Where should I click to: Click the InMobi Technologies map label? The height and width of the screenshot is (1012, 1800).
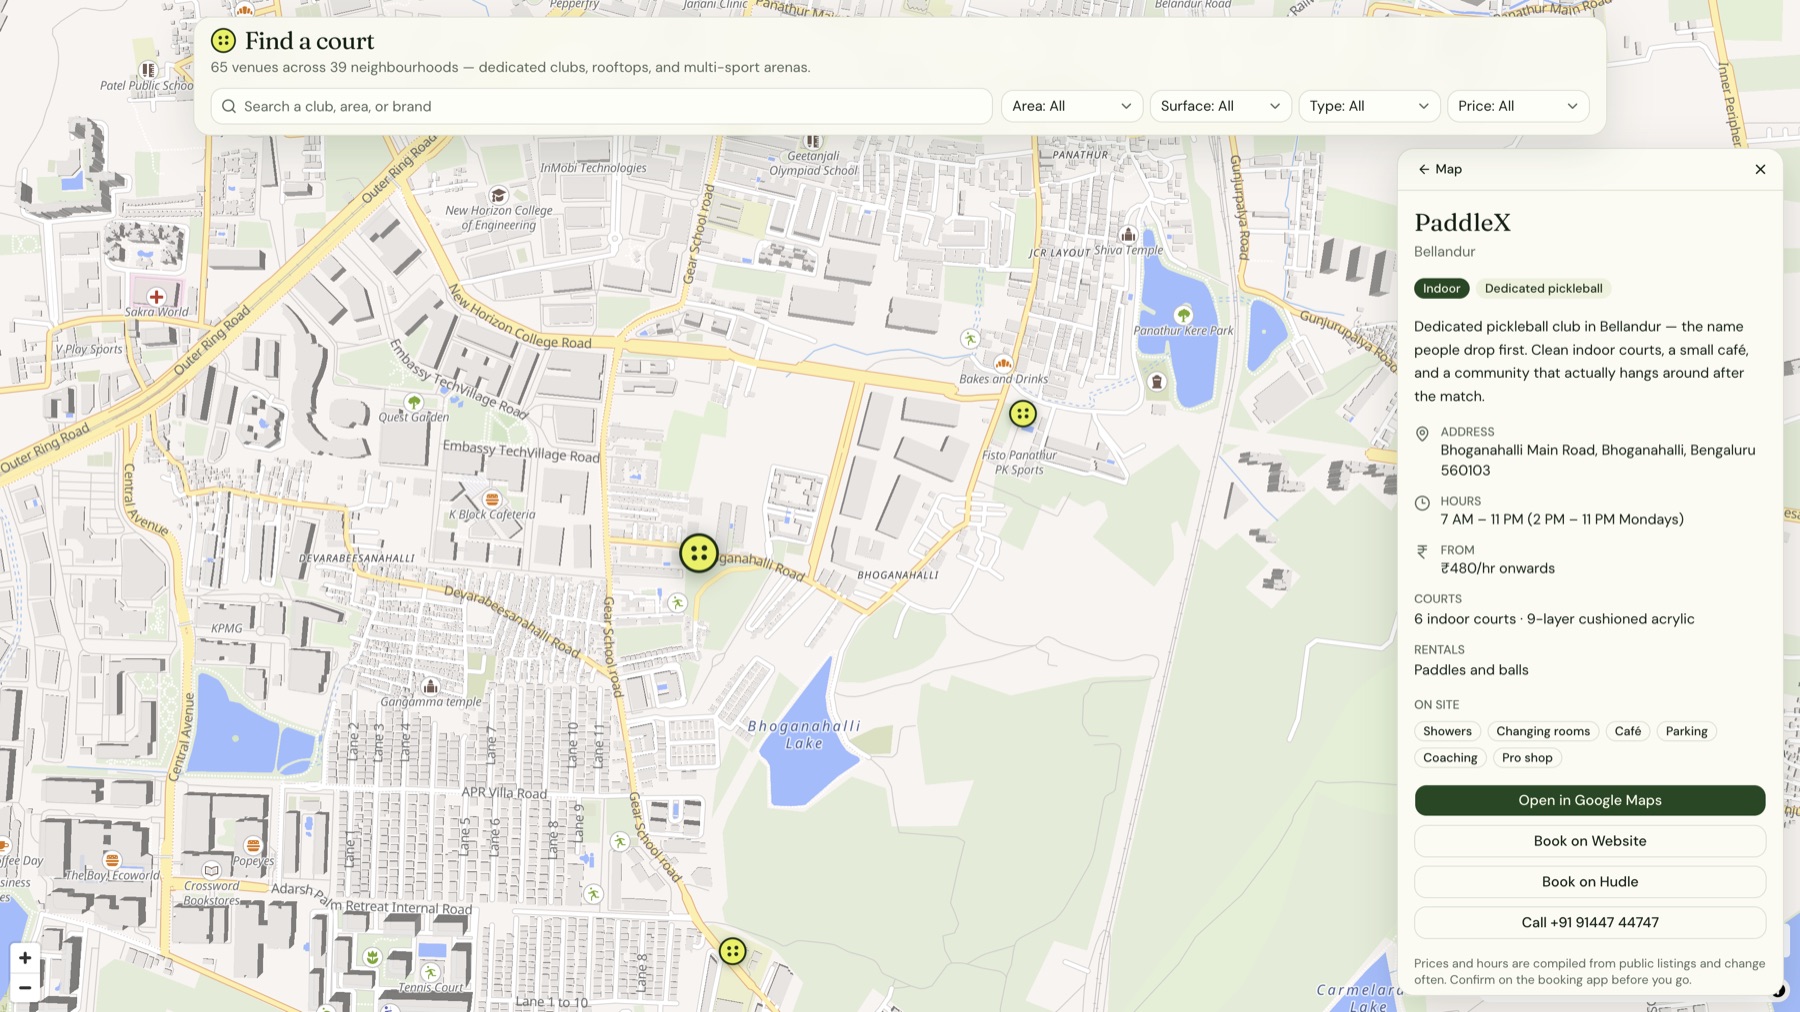coord(593,168)
